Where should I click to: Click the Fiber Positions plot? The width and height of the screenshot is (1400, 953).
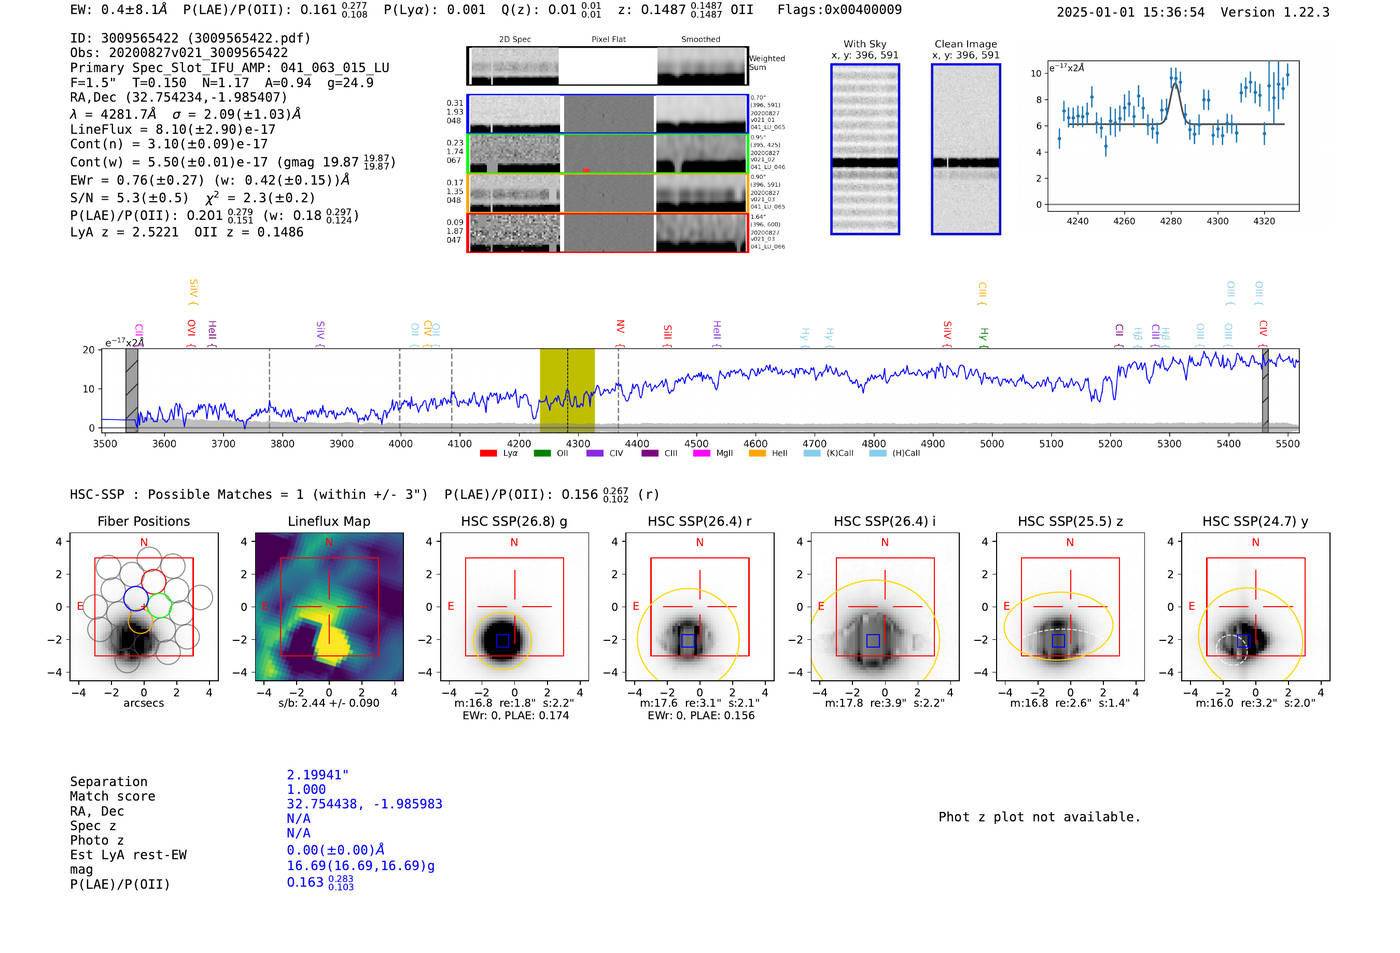tap(144, 606)
